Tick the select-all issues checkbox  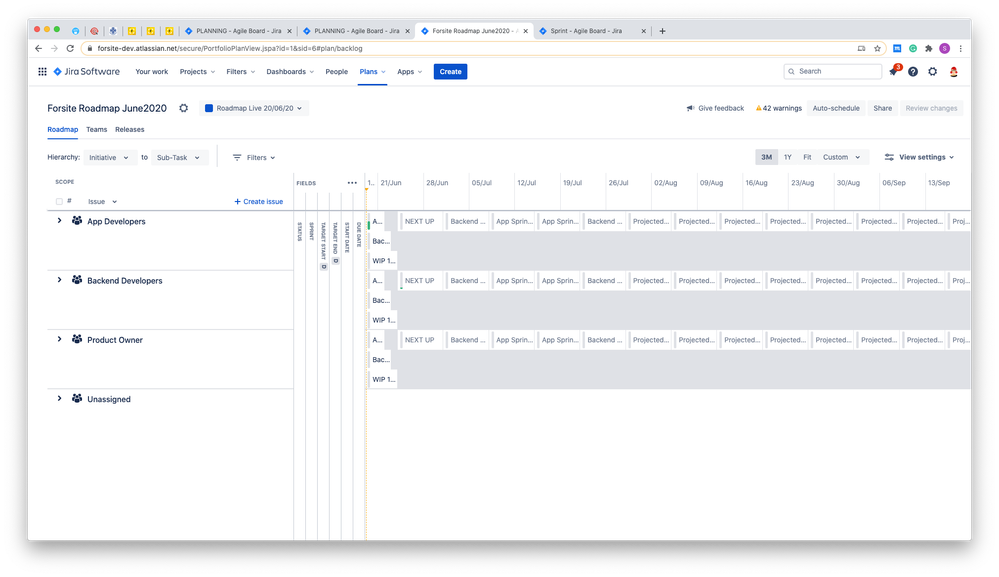pos(59,201)
